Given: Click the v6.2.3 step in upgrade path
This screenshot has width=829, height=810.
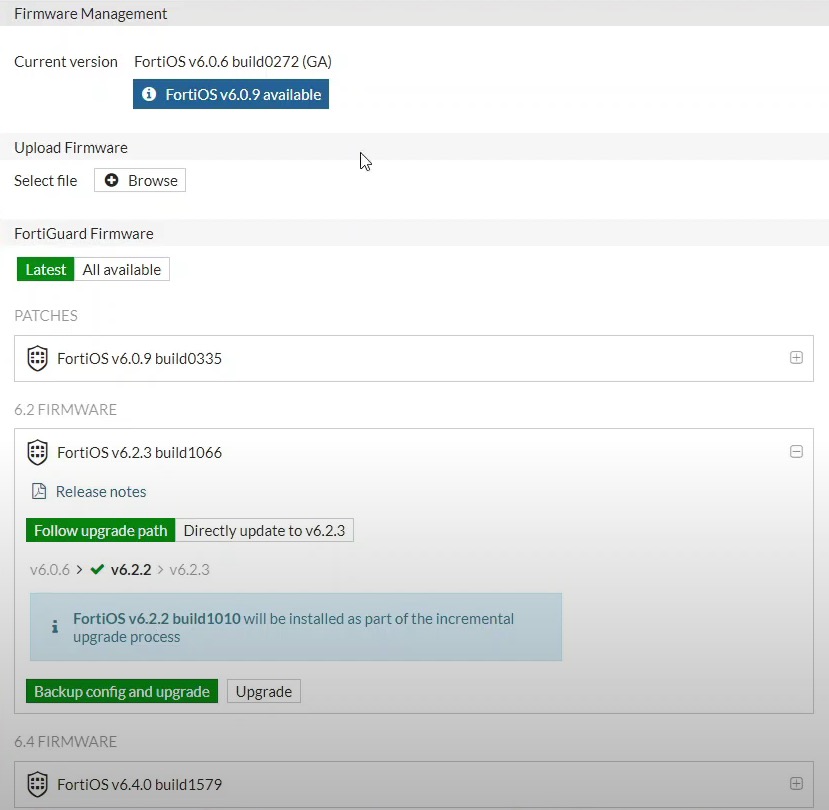Looking at the screenshot, I should pos(189,569).
